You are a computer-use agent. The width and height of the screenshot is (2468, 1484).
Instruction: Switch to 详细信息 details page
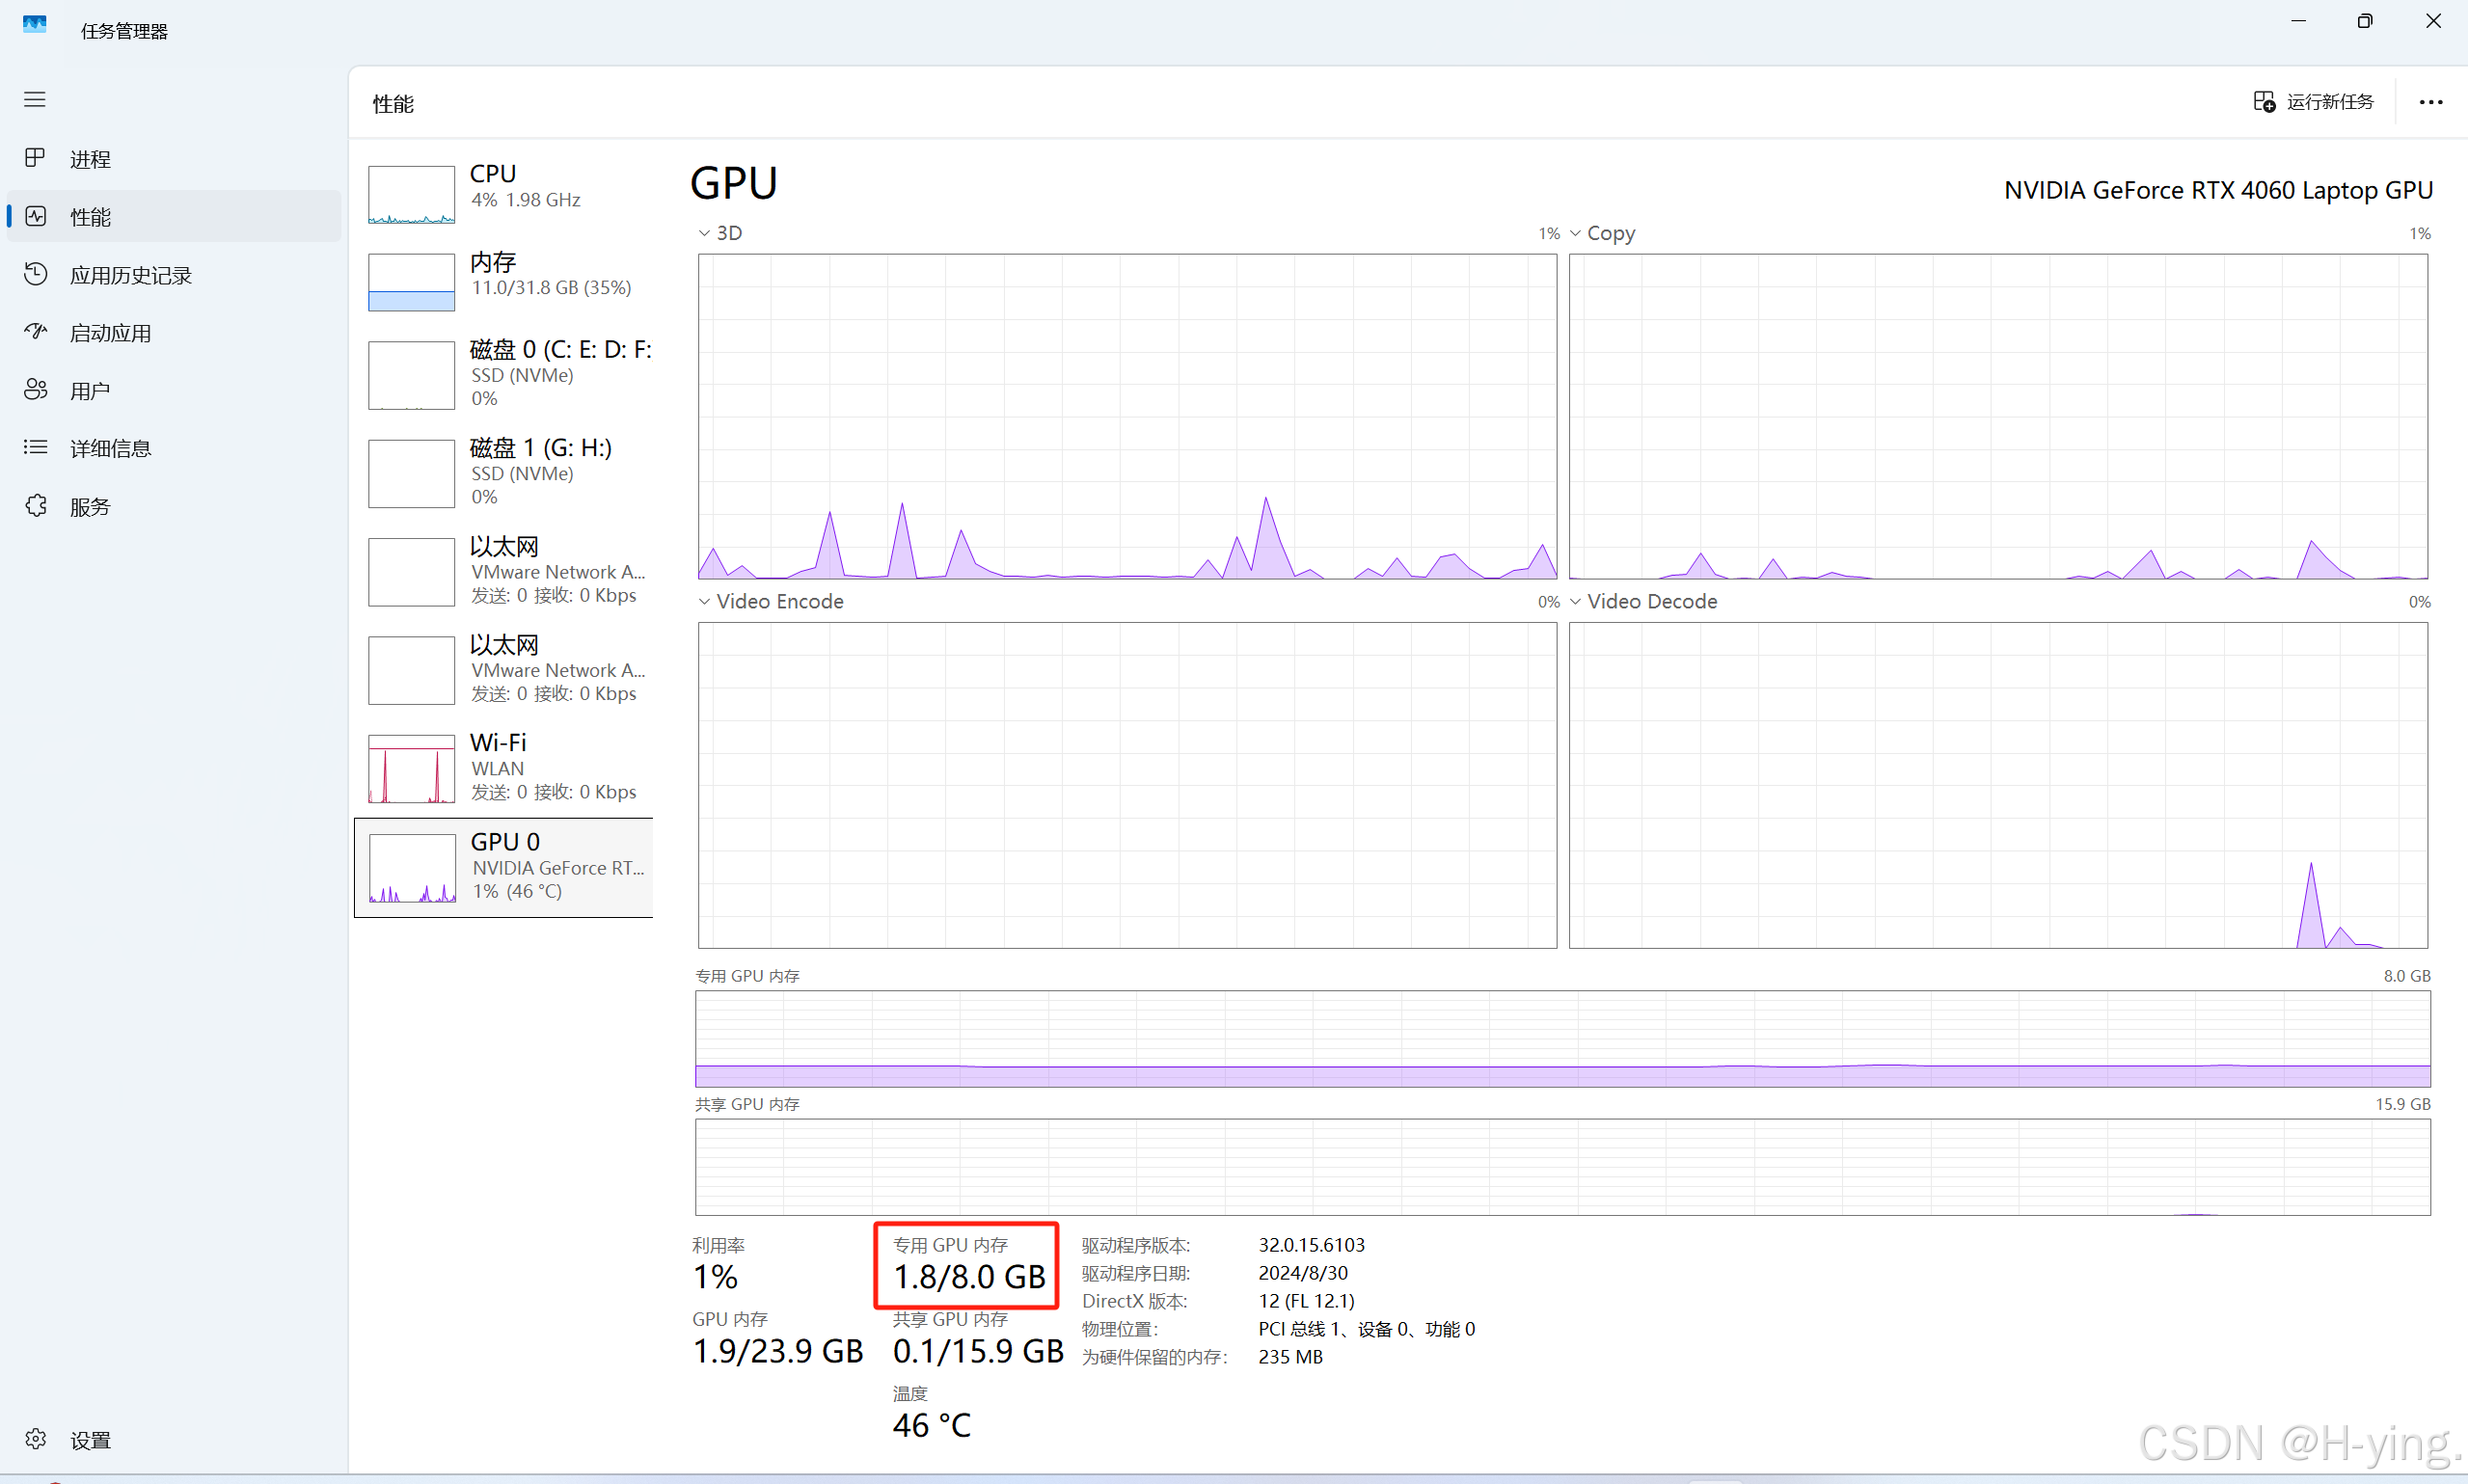click(x=110, y=448)
